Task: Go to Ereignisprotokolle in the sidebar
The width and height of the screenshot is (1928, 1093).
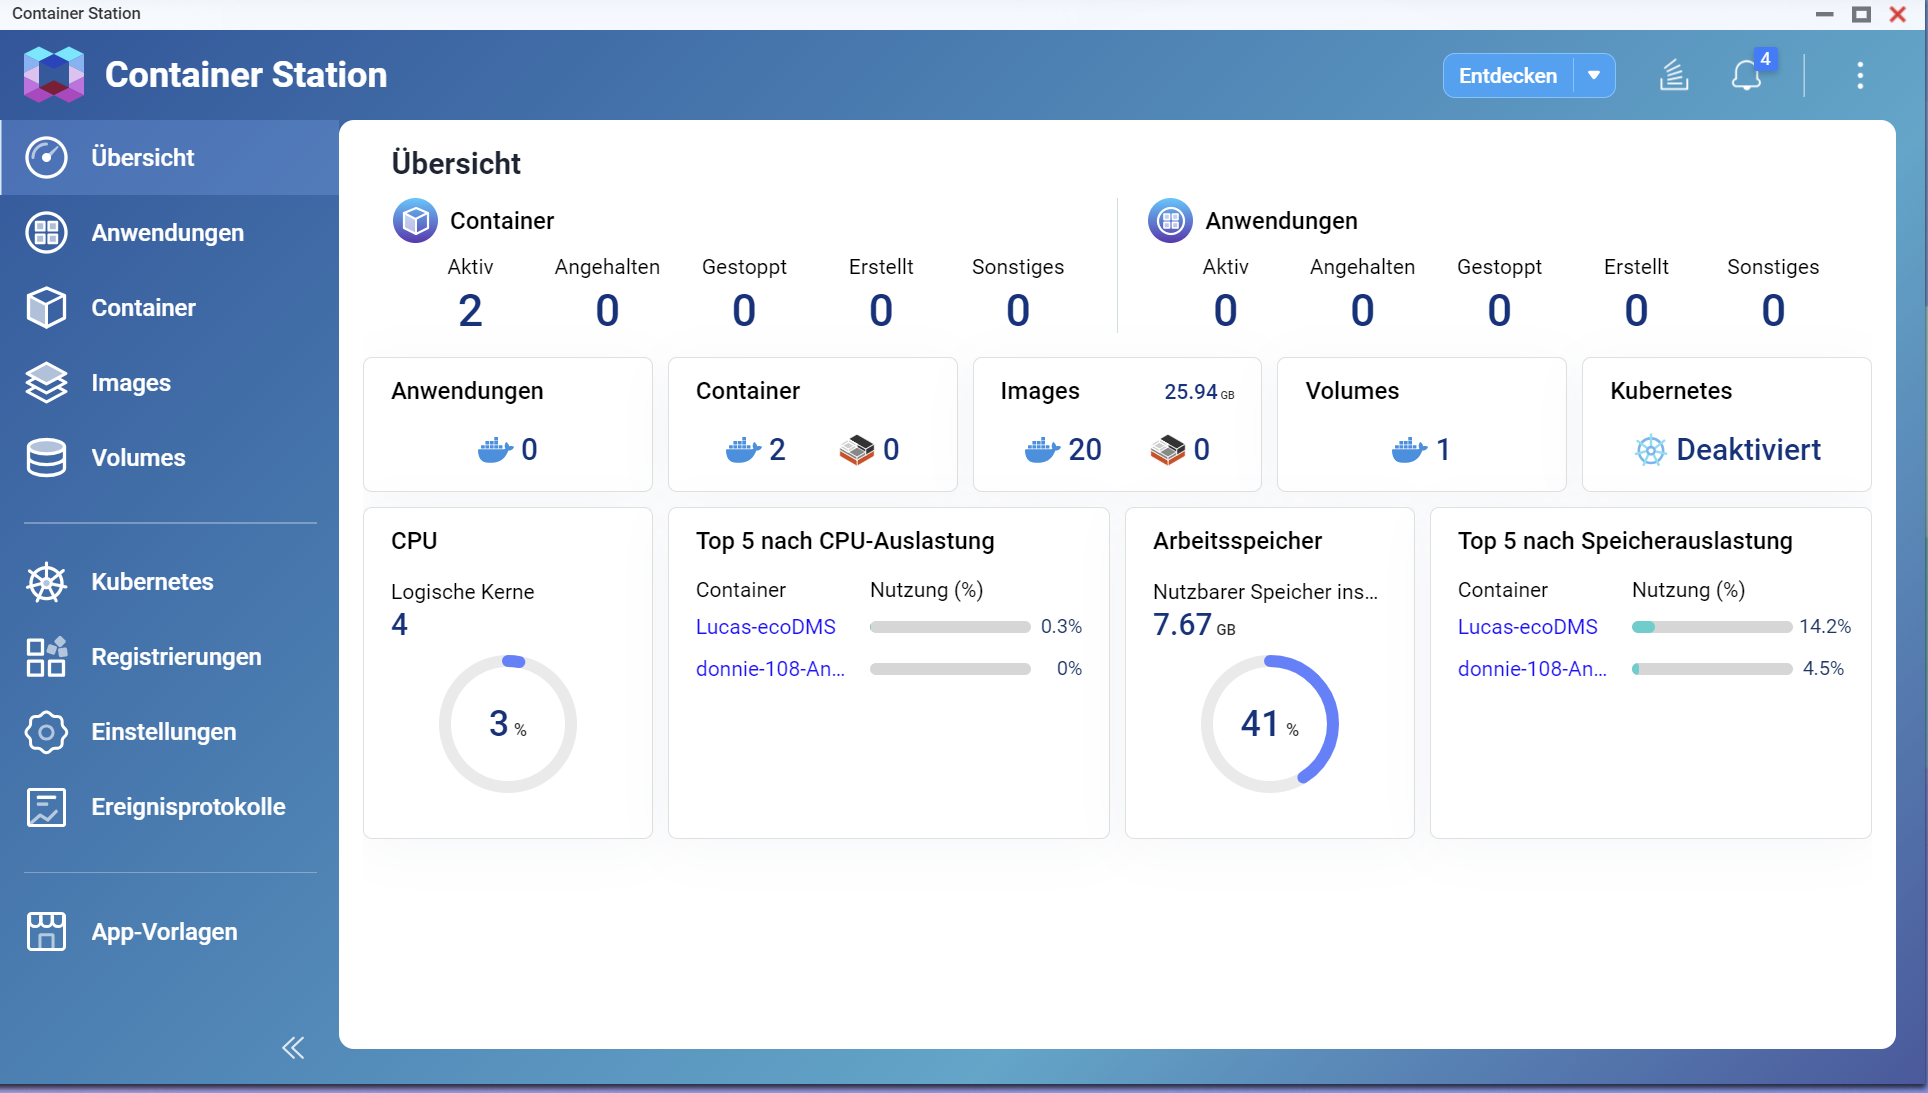Action: 188,807
